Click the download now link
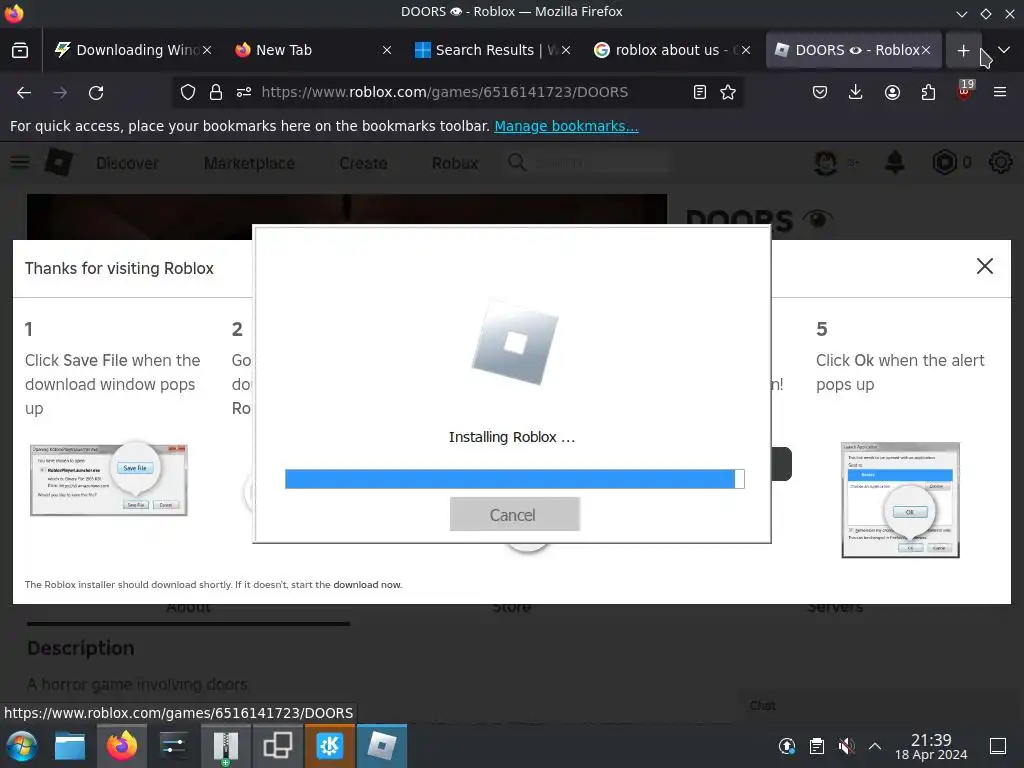The width and height of the screenshot is (1024, 768). [367, 584]
